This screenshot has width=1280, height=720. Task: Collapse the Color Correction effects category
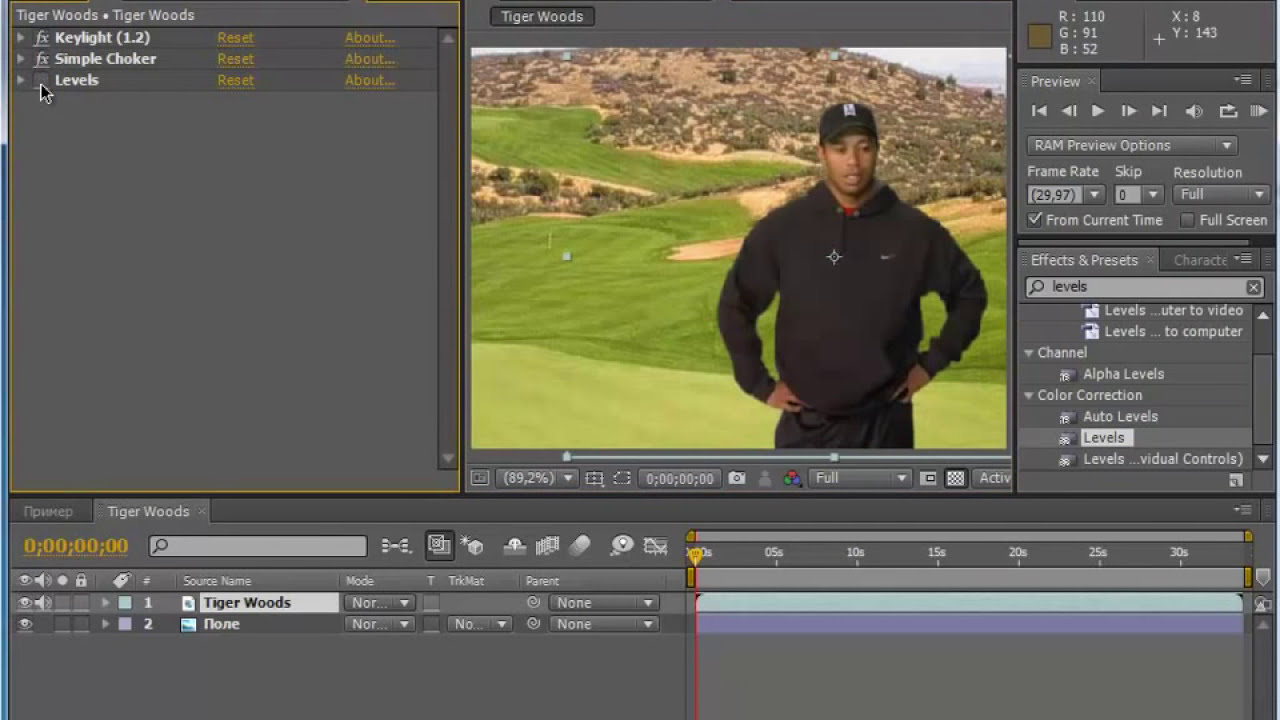click(x=1028, y=395)
